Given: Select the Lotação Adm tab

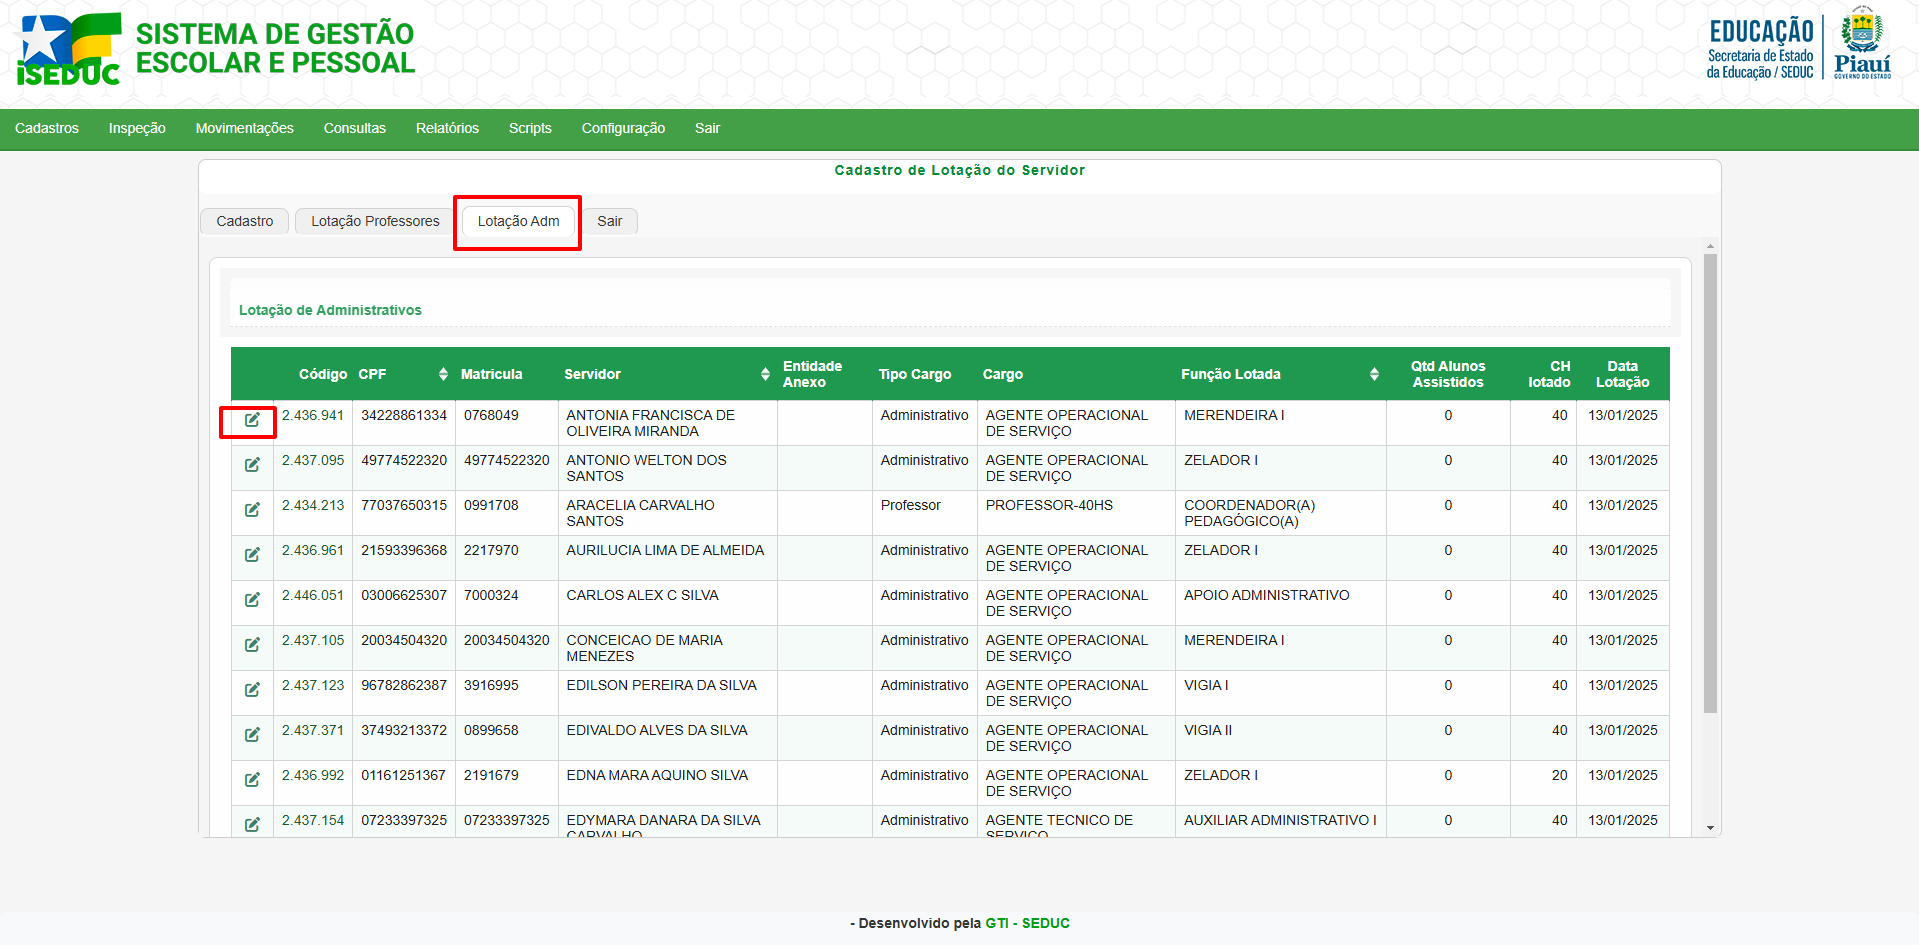Looking at the screenshot, I should pyautogui.click(x=518, y=221).
